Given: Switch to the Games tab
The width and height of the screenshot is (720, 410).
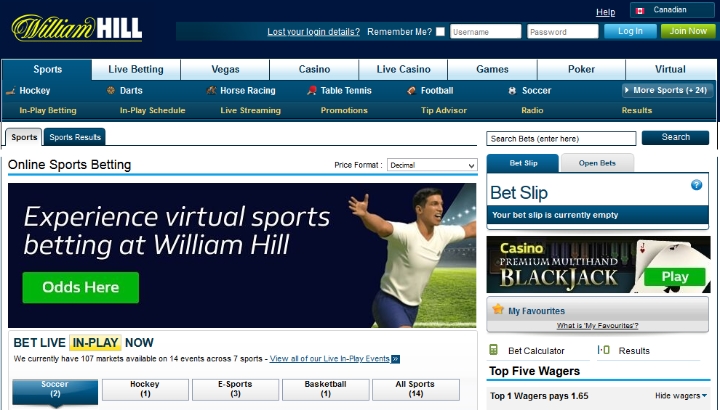Looking at the screenshot, I should point(492,69).
